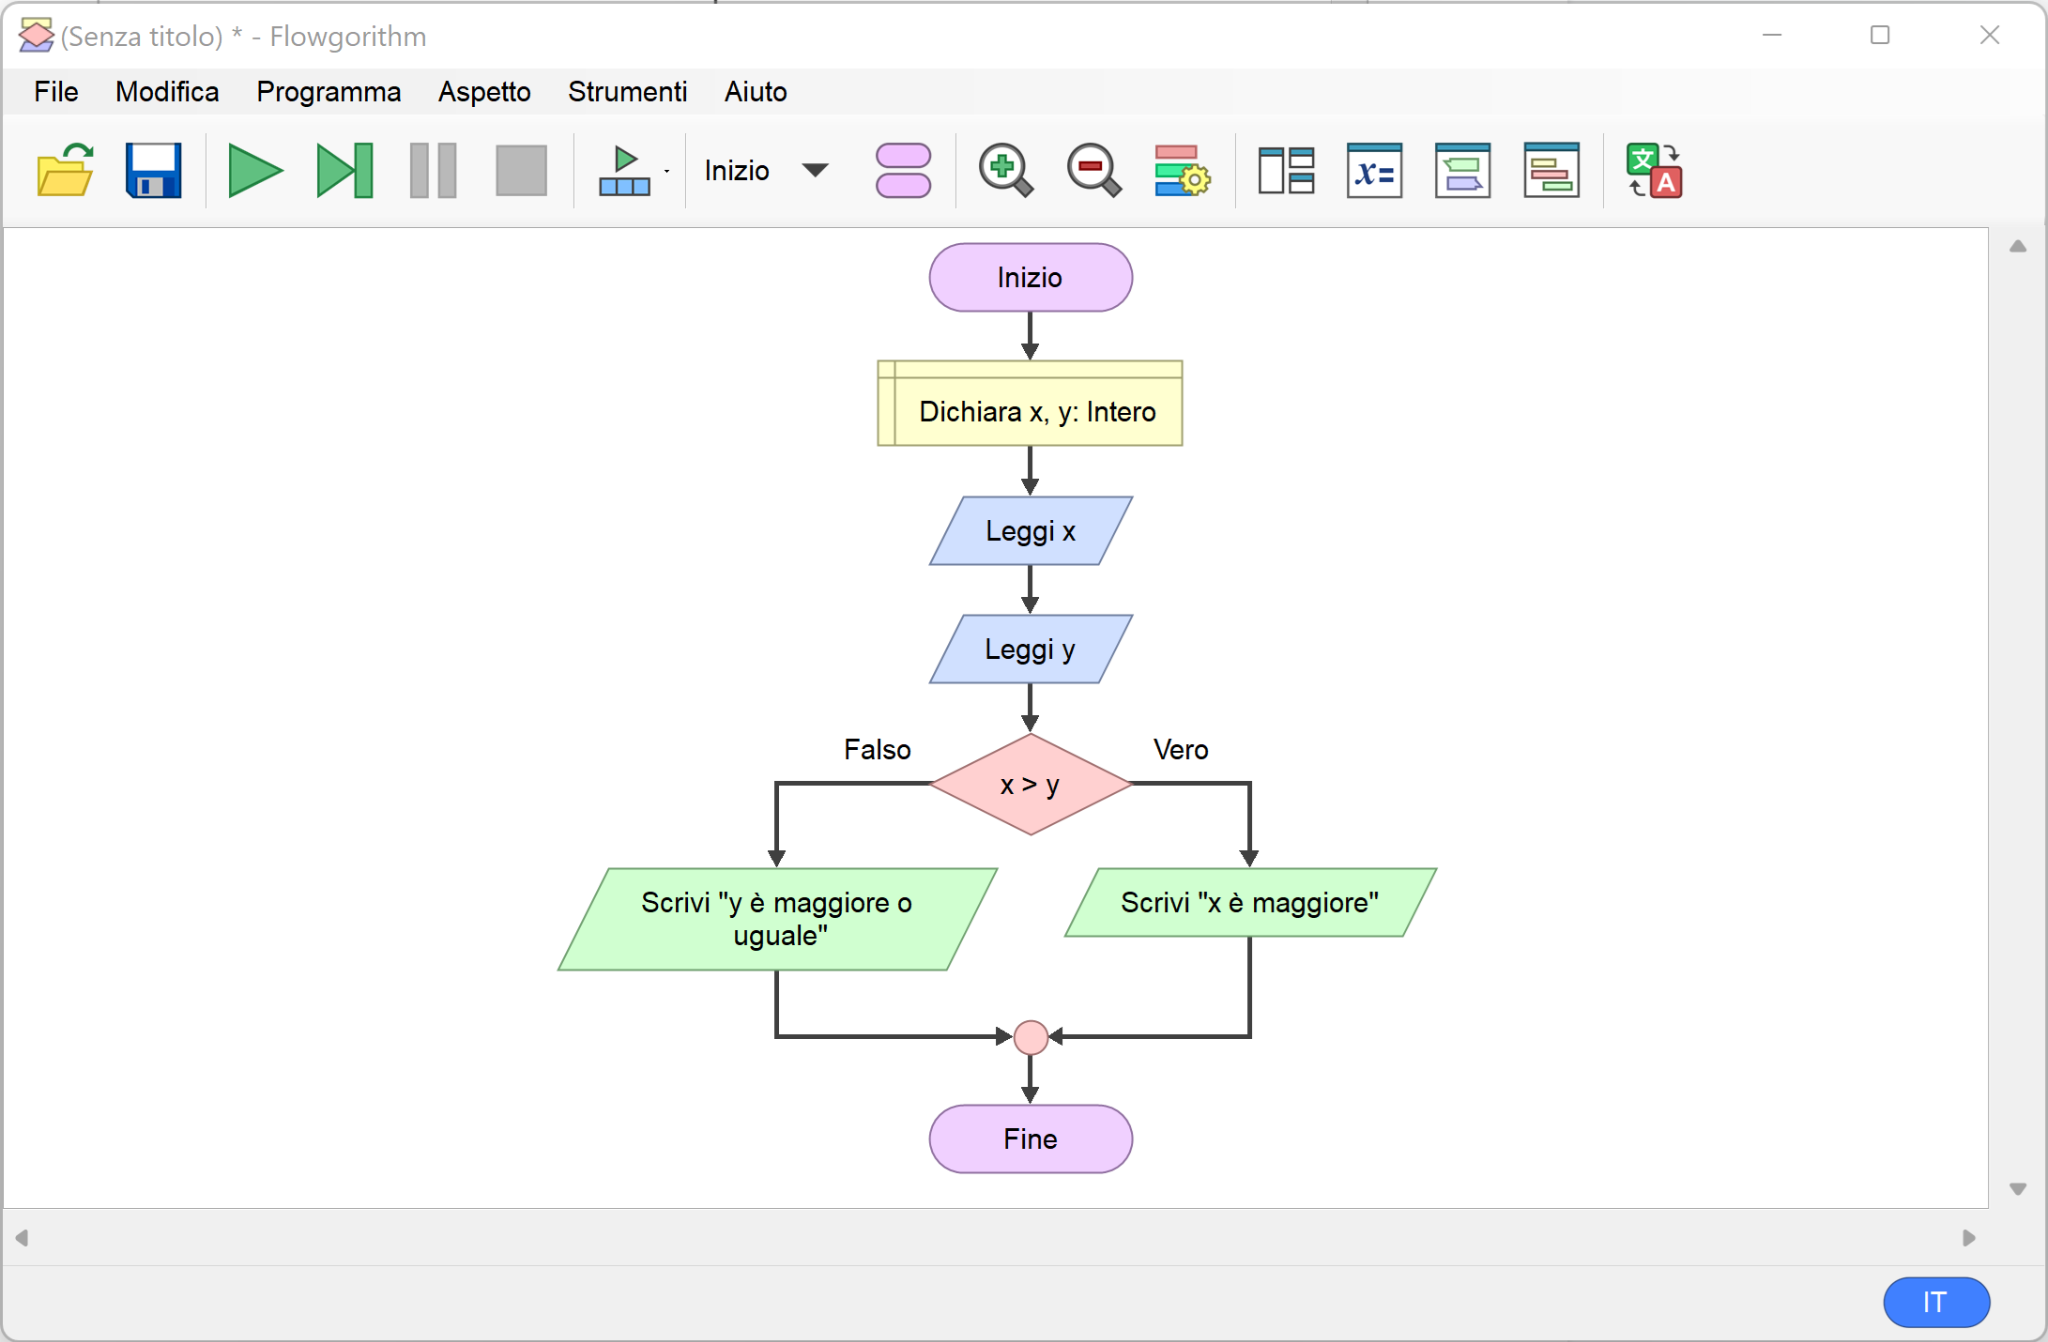
Task: Click the Open file folder icon
Action: coord(65,170)
